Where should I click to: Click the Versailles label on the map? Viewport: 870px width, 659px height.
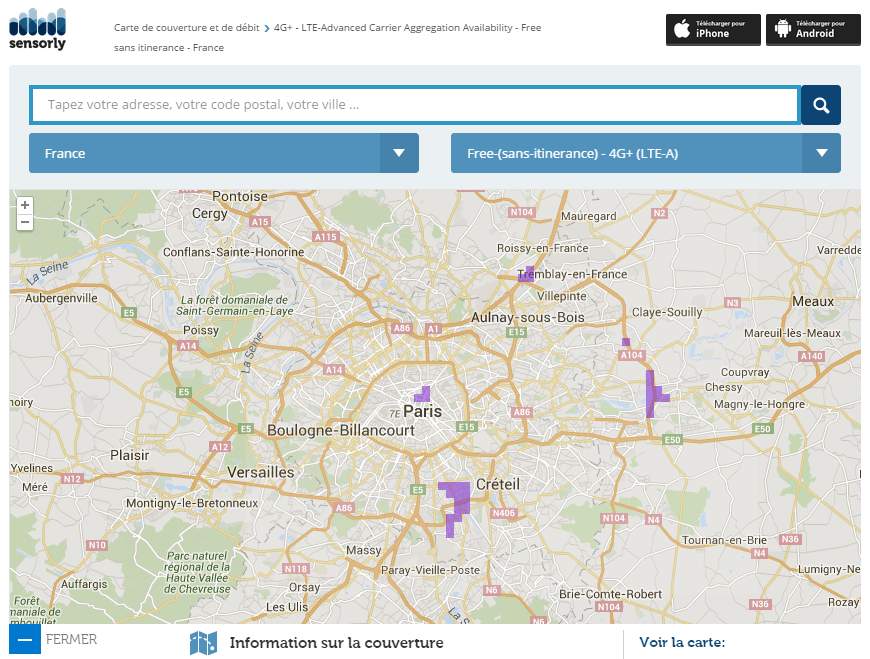point(261,471)
